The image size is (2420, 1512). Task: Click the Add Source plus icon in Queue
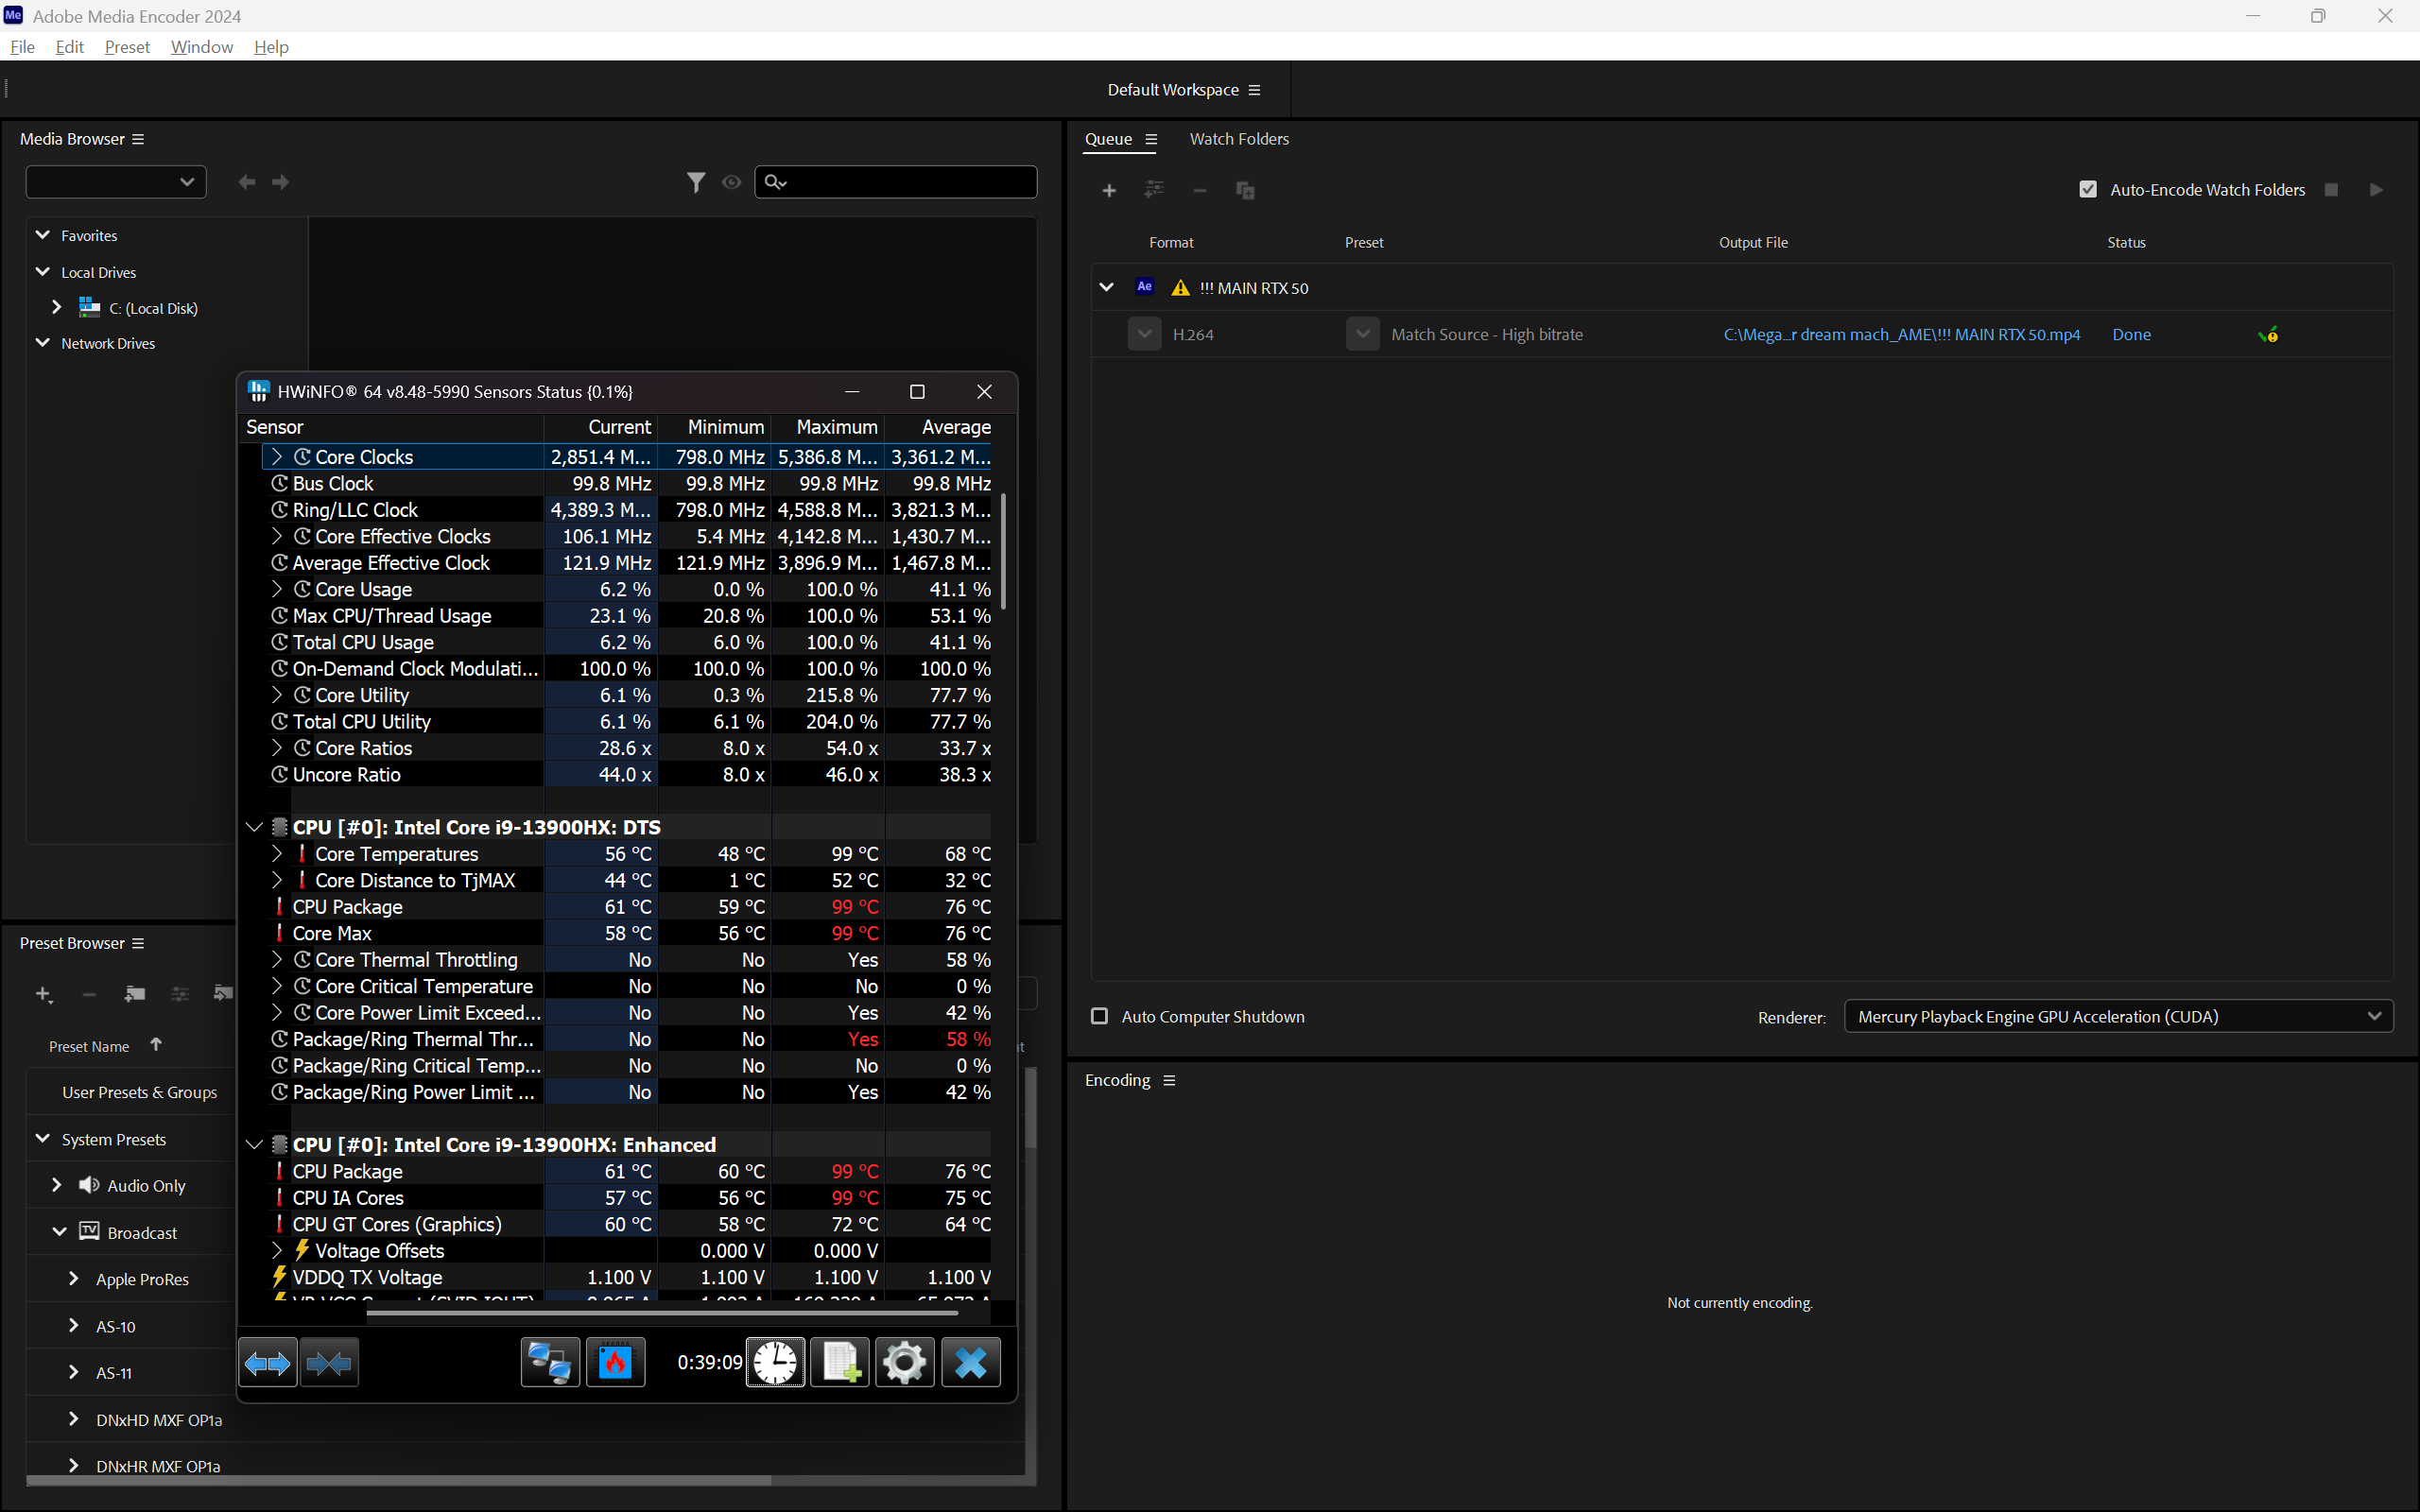(x=1109, y=190)
